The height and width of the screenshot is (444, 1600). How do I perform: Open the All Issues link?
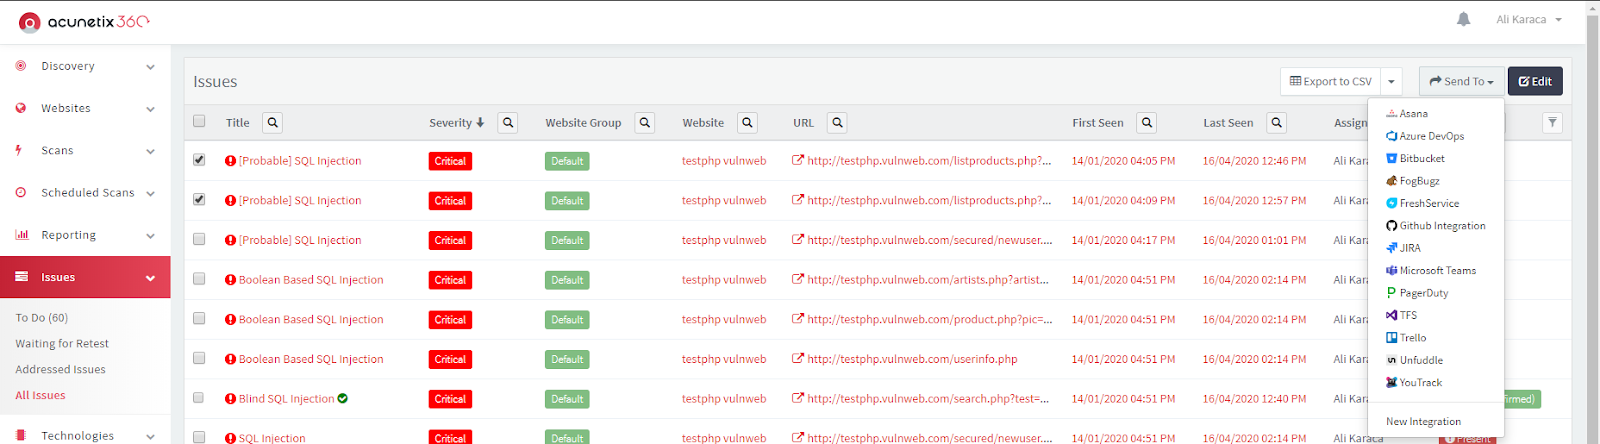[40, 396]
